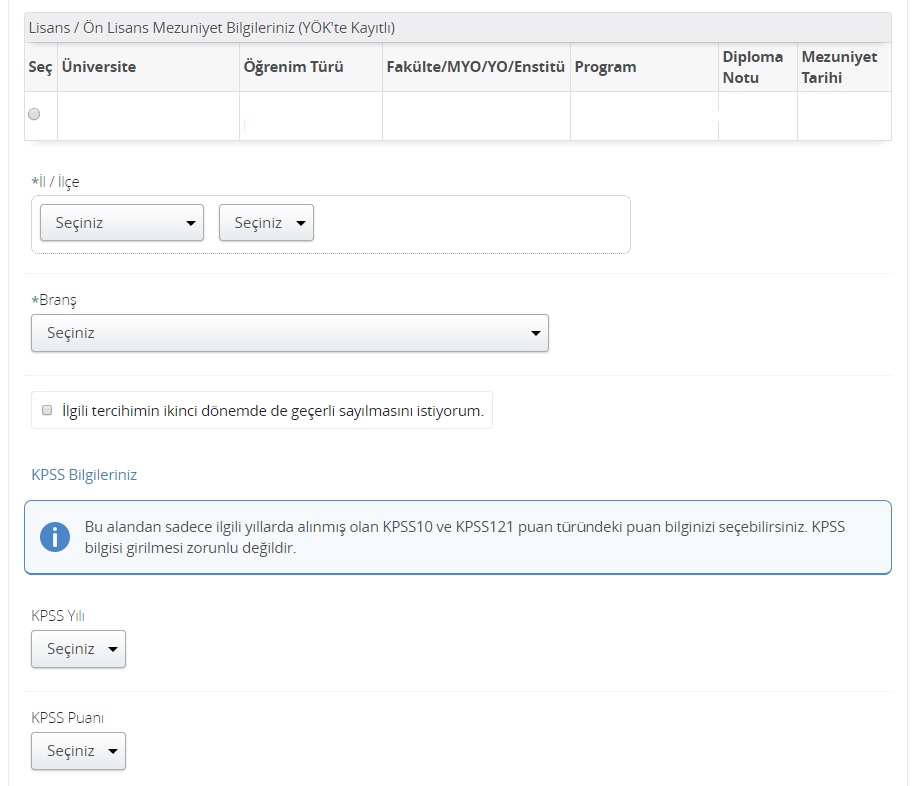This screenshot has height=786, width=915.
Task: Click the KPSS Bilgileriniz section heading
Action: point(84,475)
